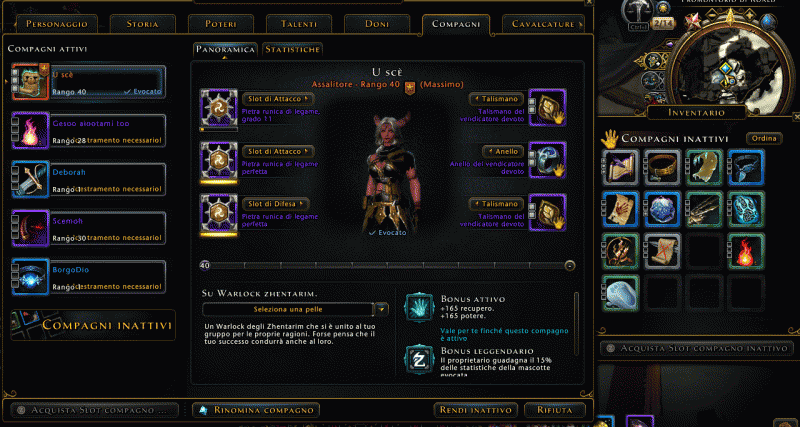Click the first Slot di Attacco runestone icon
Screen dimensions: 800x427
coord(218,108)
